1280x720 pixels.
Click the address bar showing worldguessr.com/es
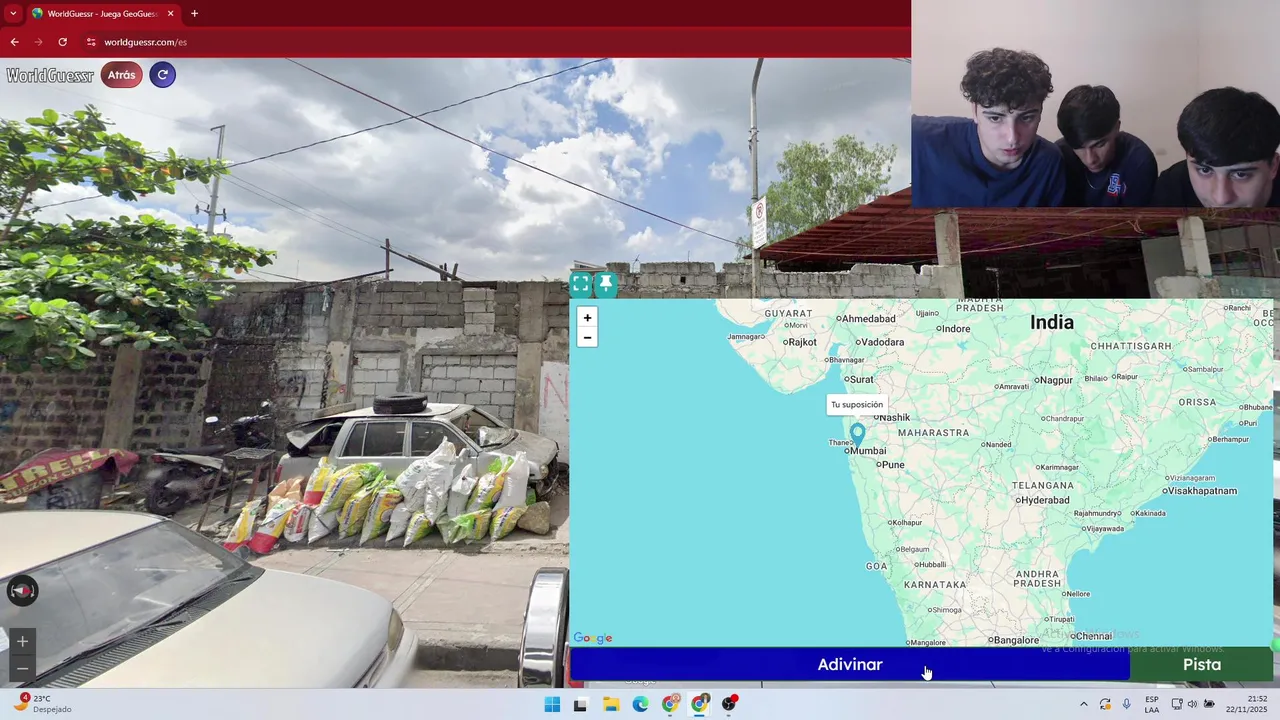tap(145, 42)
